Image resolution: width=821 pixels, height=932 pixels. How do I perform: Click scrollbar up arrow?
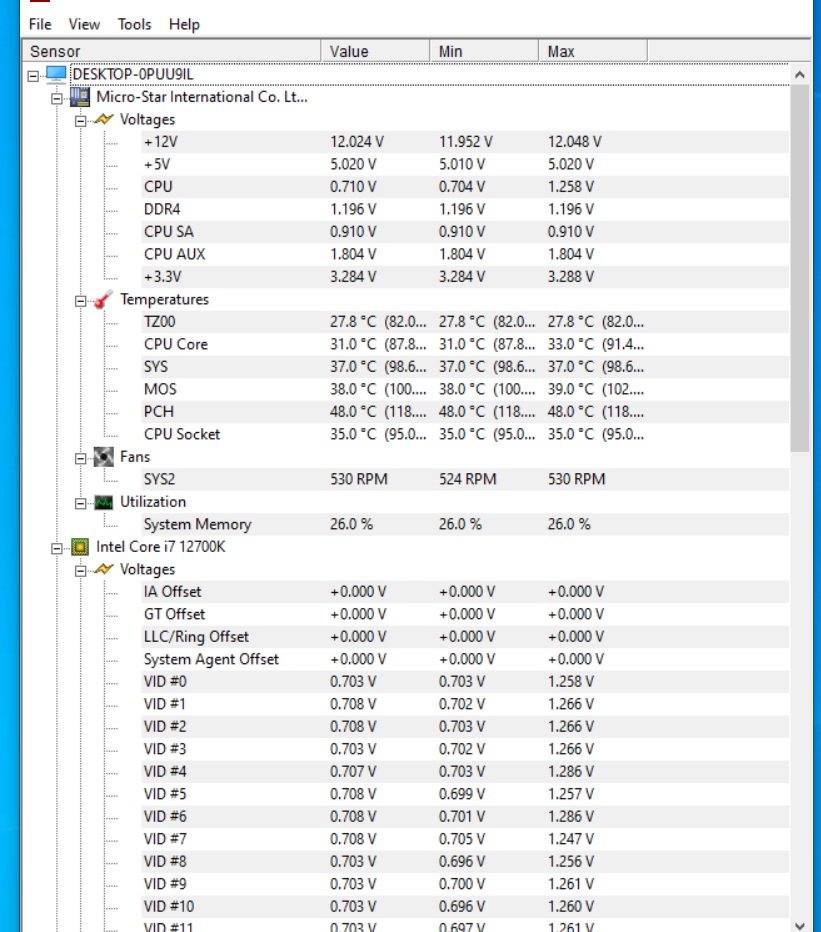tap(800, 74)
